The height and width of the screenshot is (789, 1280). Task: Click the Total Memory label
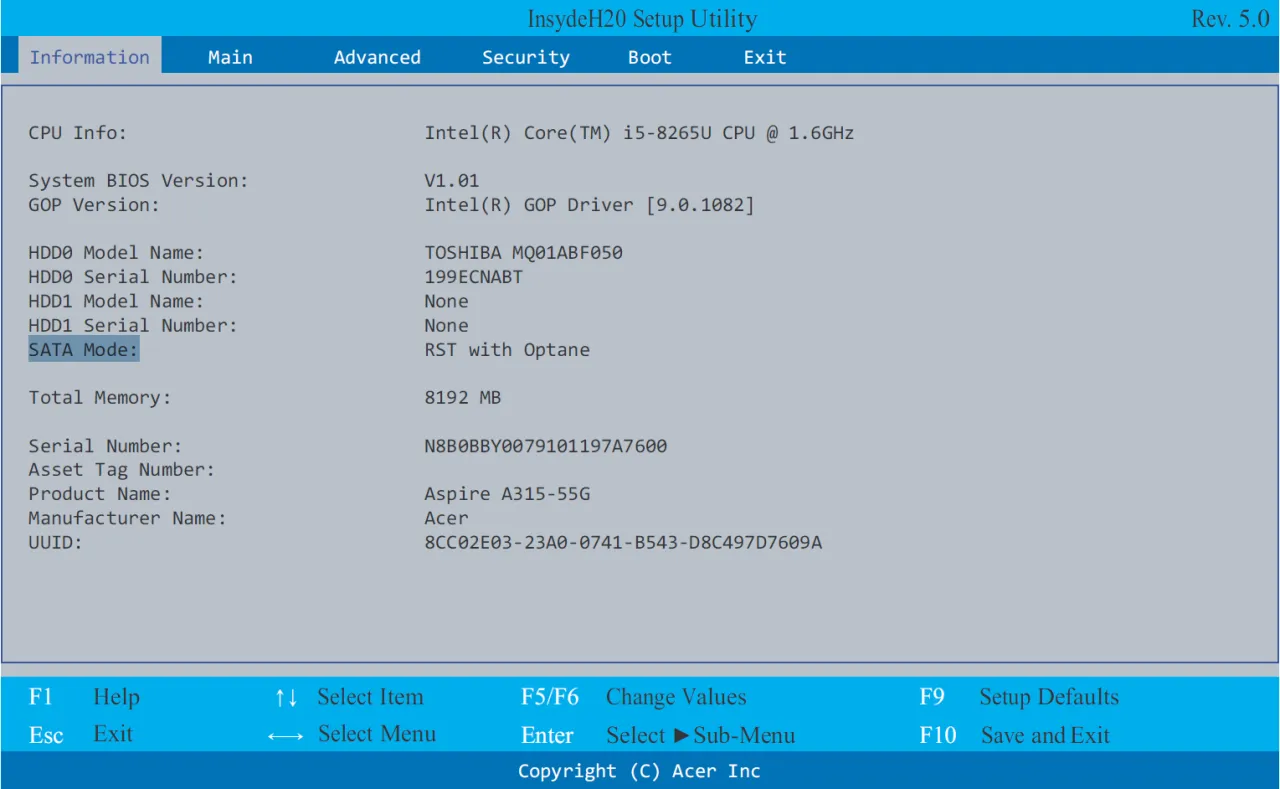100,397
